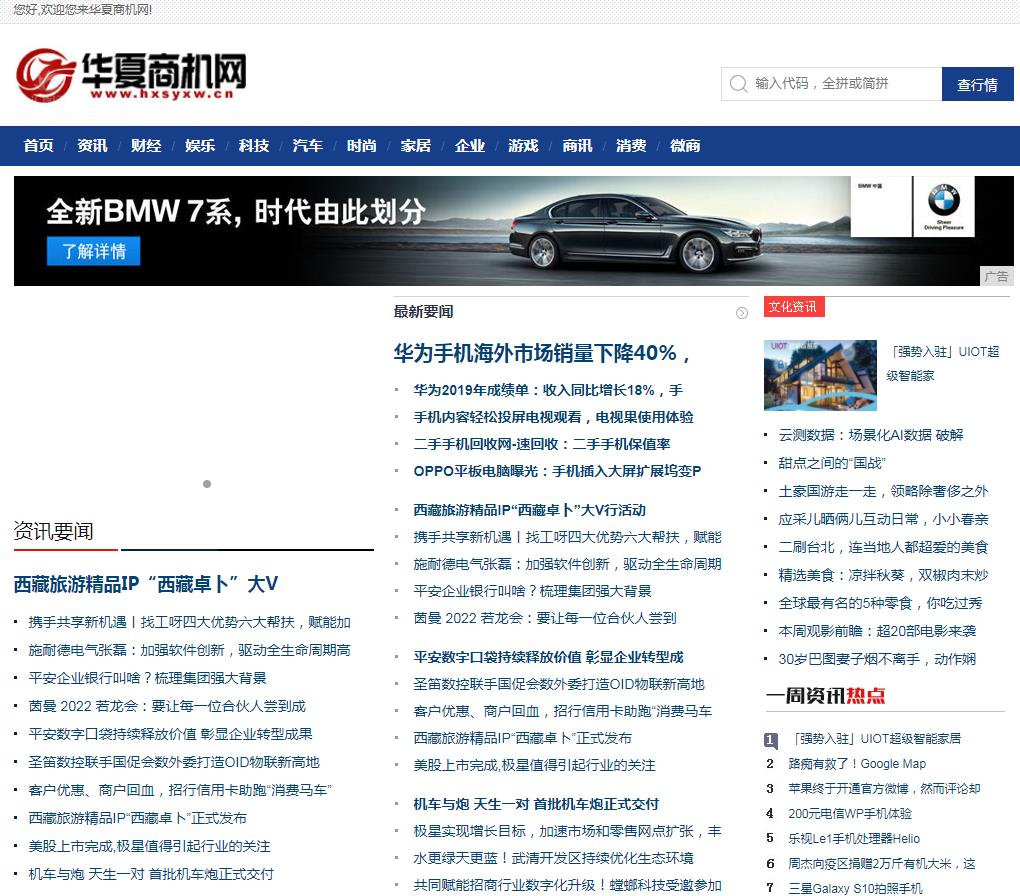This screenshot has width=1020, height=896.
Task: Click the 文化资讯 red tab
Action: tap(794, 307)
